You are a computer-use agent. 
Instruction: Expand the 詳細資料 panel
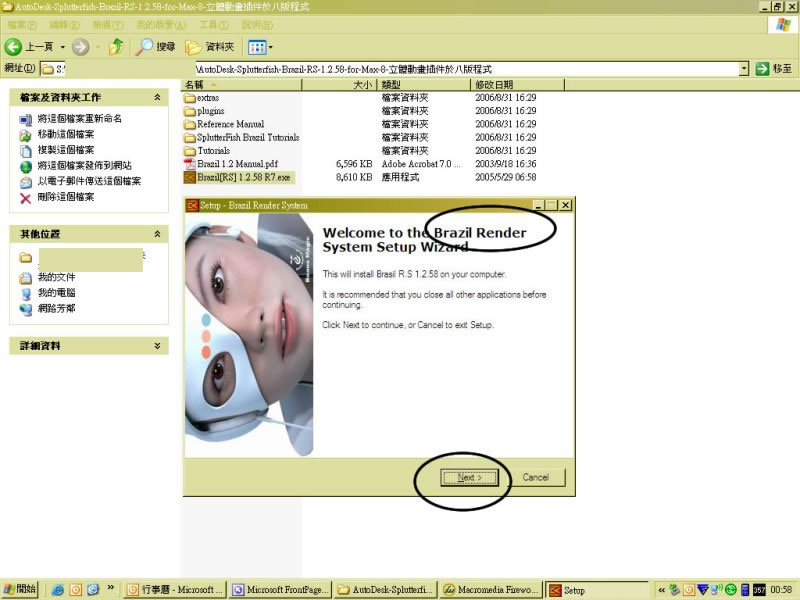click(157, 345)
